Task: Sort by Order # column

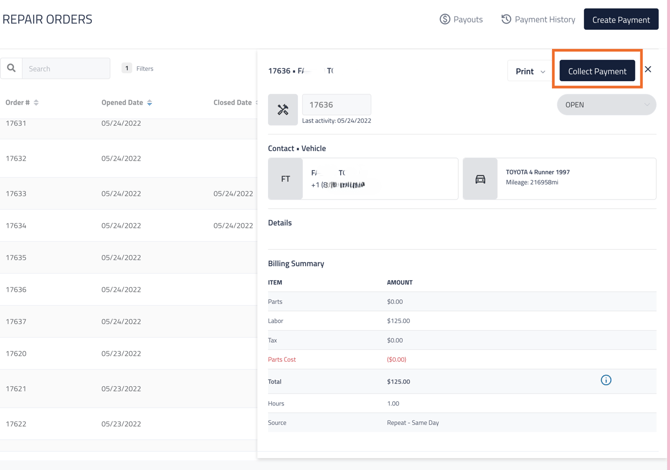Action: 22,102
